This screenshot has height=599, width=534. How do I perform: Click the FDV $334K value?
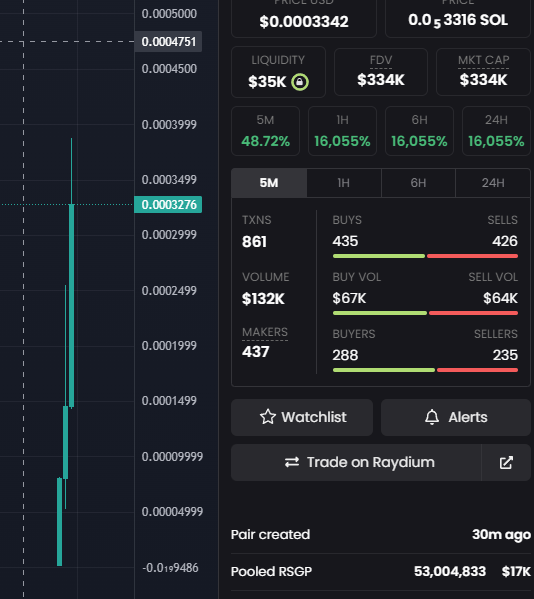(381, 80)
